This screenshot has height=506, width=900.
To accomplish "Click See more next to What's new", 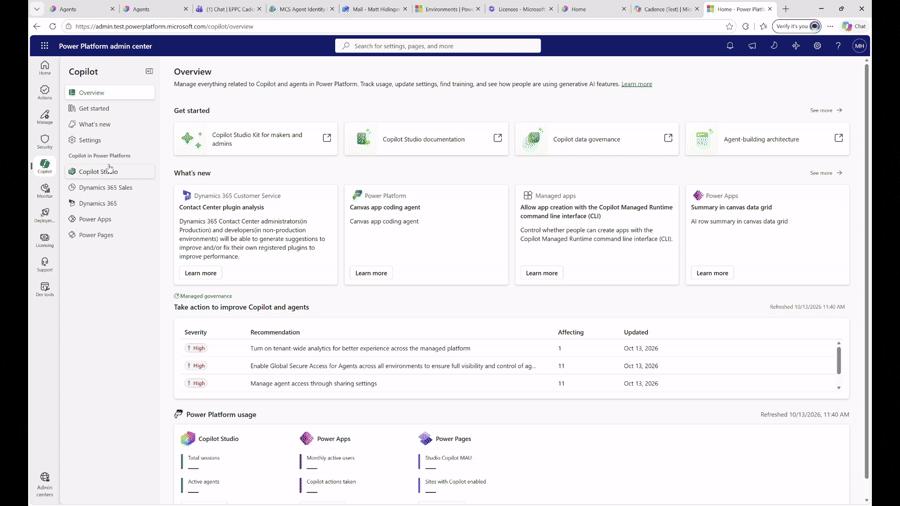I will click(x=826, y=173).
